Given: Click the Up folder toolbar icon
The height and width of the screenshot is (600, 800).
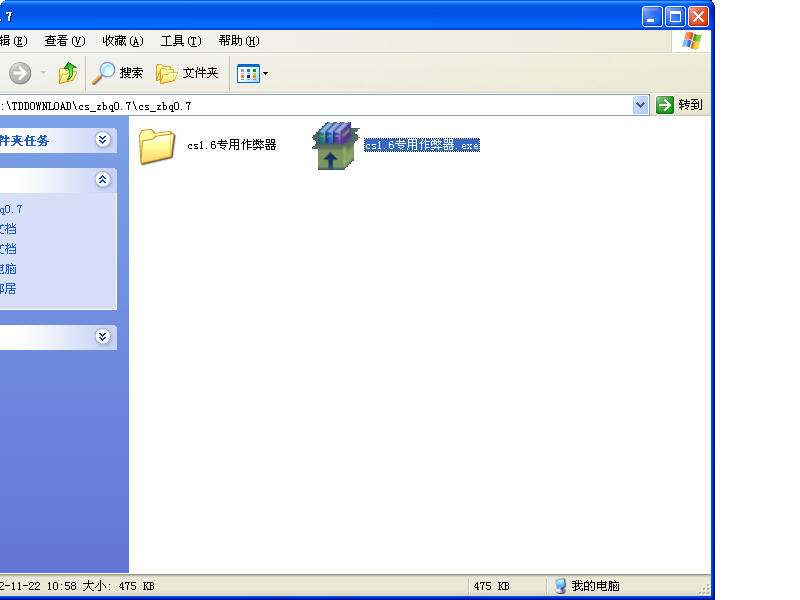Looking at the screenshot, I should pos(68,73).
